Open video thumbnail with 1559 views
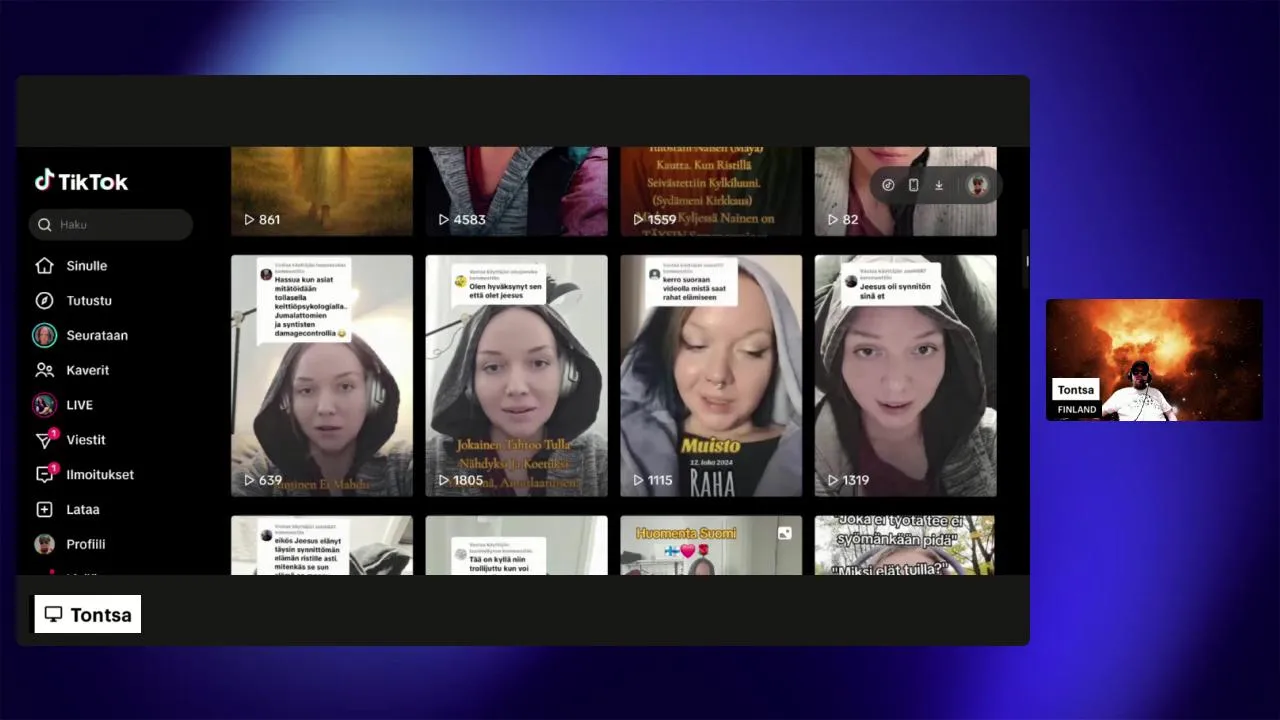 click(711, 191)
